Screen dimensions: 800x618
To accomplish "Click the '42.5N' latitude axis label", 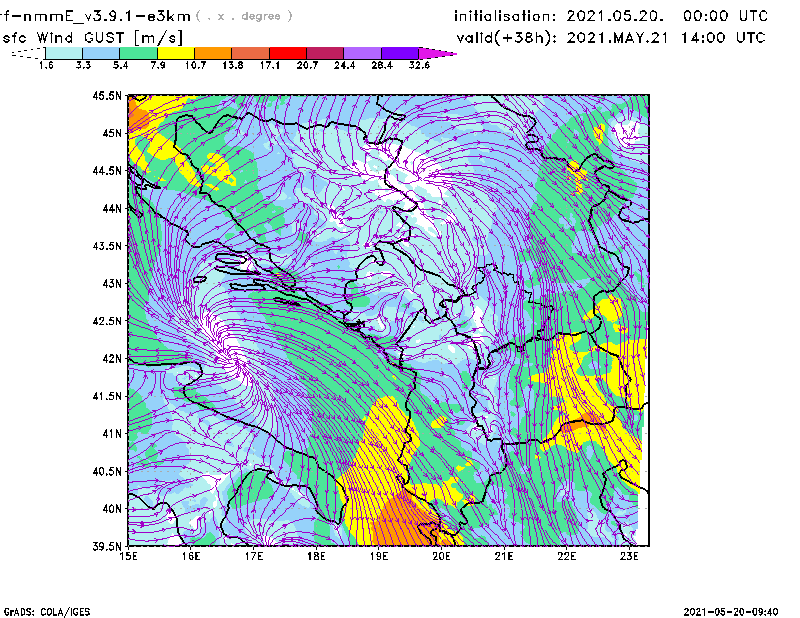I will (107, 321).
